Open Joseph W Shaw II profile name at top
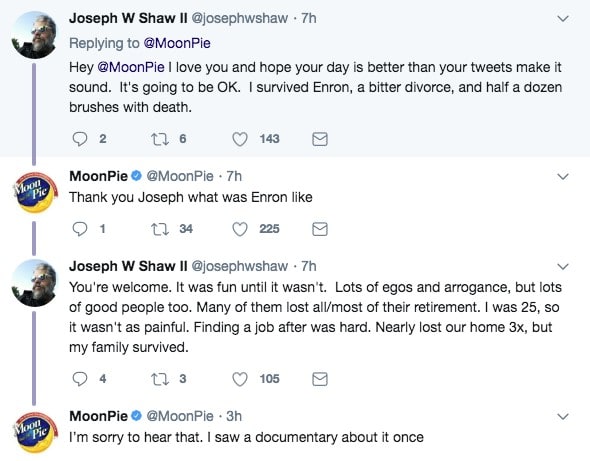The image size is (590, 461). 128,18
